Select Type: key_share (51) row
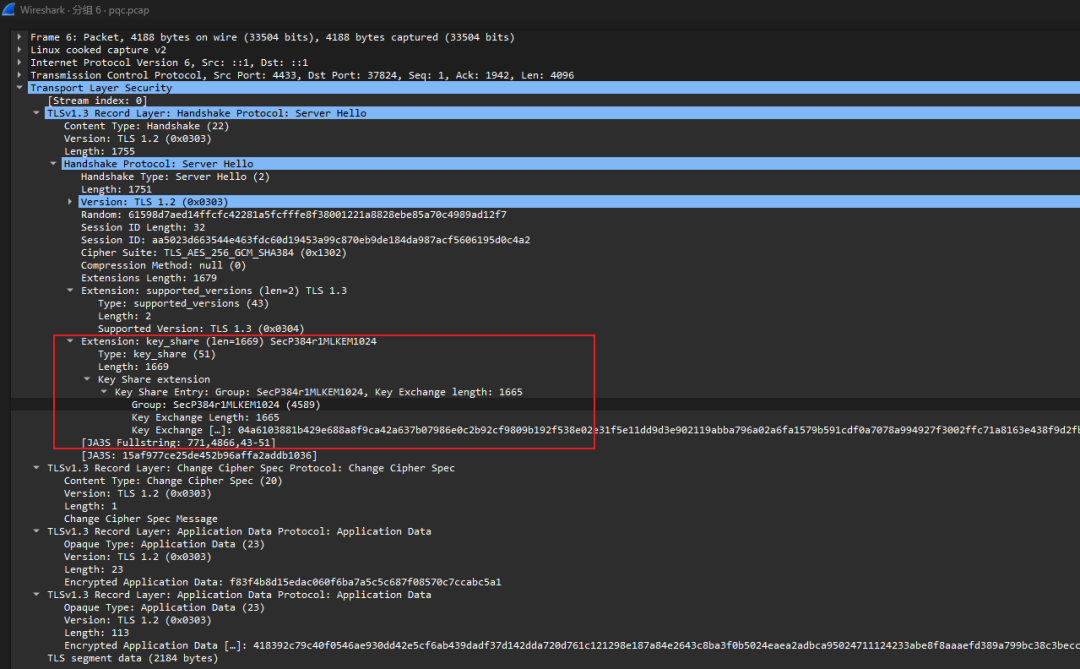This screenshot has width=1080, height=669. pos(156,354)
